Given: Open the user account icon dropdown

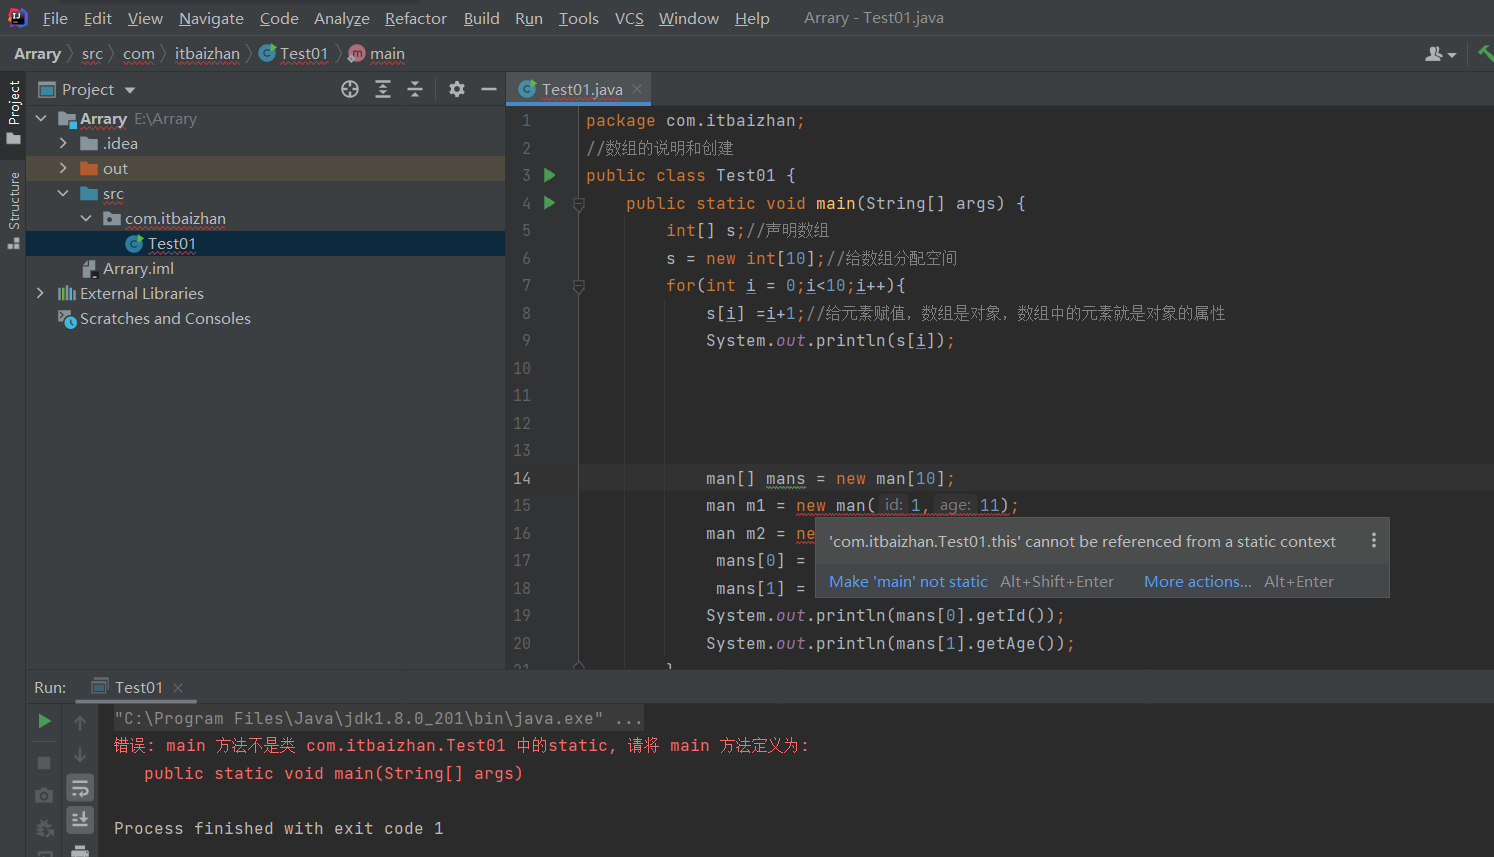Looking at the screenshot, I should 1440,54.
